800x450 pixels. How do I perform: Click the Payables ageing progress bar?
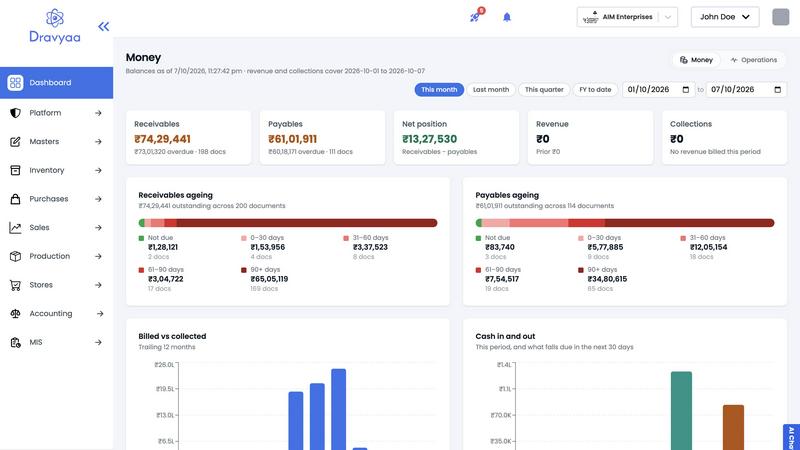point(625,223)
